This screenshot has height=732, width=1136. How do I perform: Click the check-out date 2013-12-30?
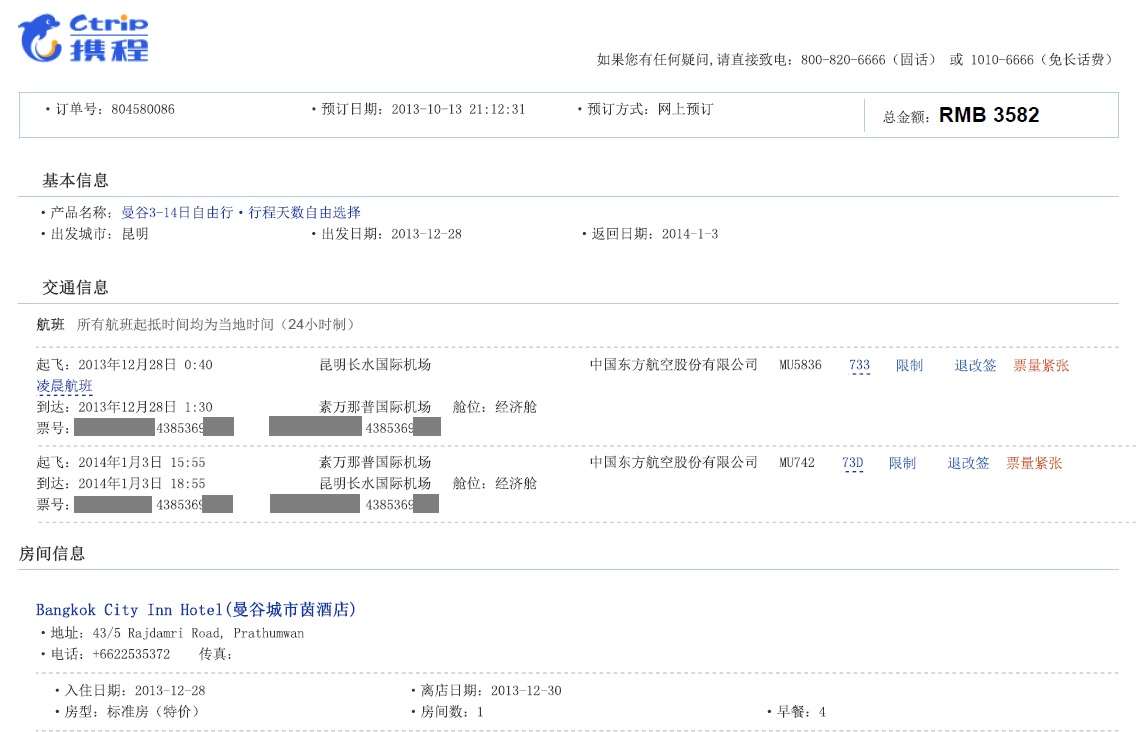(x=526, y=691)
